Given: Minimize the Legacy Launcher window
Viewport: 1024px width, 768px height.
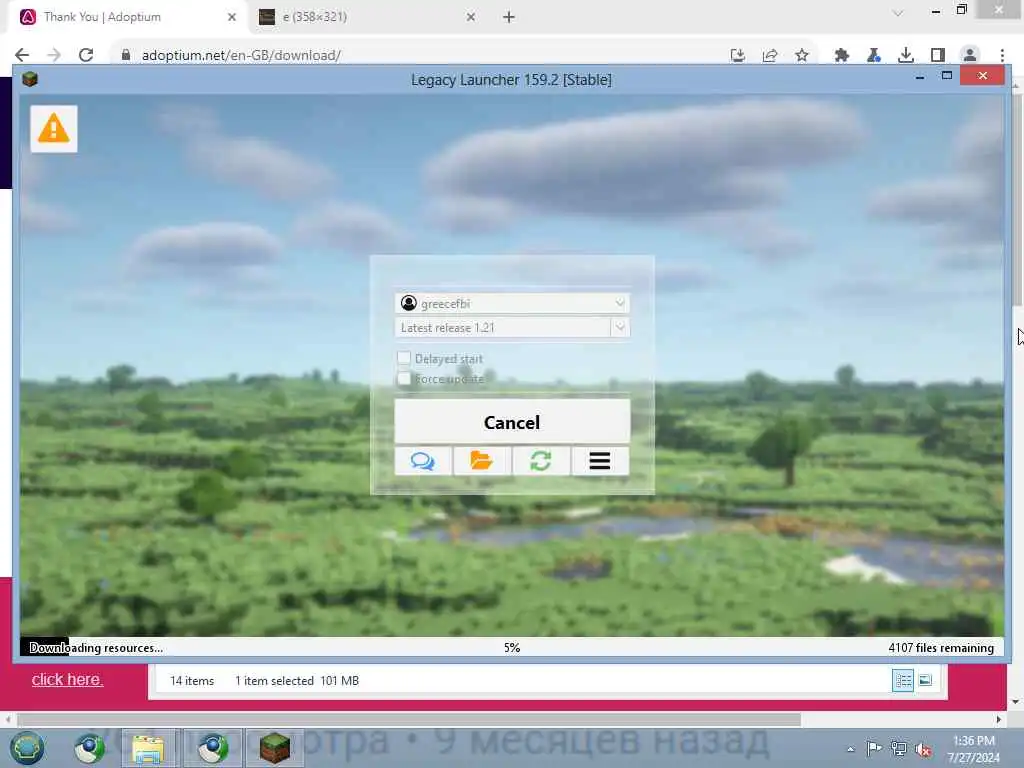Looking at the screenshot, I should coord(920,77).
